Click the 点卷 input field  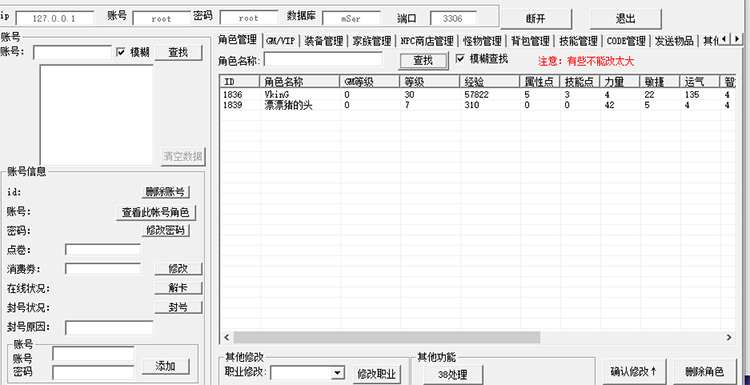tap(103, 250)
